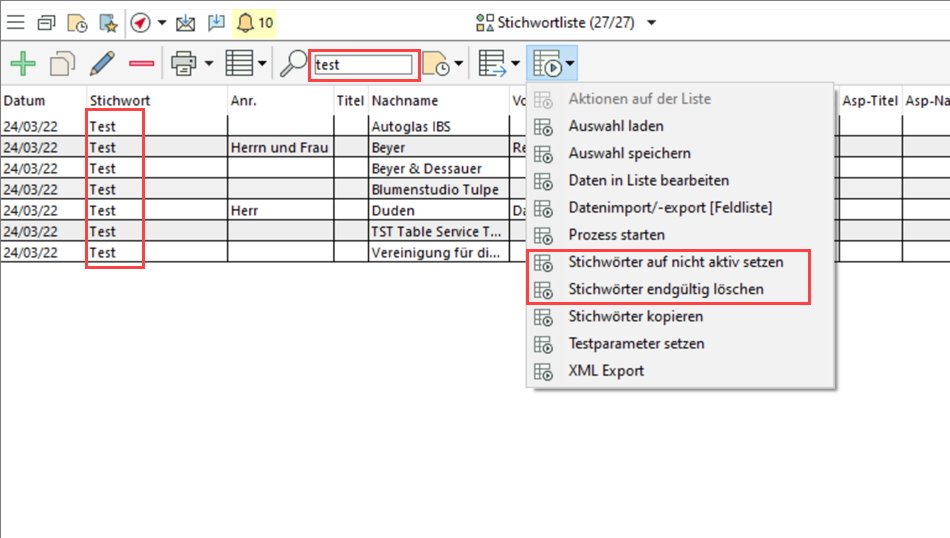950x538 pixels.
Task: Click the duplicate record icon
Action: click(x=62, y=65)
